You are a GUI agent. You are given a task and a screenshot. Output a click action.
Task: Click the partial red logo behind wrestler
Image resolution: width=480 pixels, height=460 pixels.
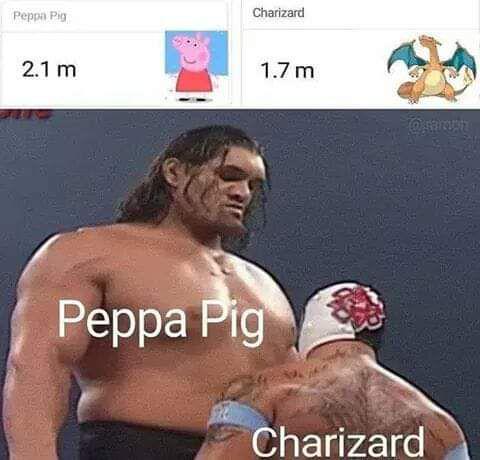[27, 113]
